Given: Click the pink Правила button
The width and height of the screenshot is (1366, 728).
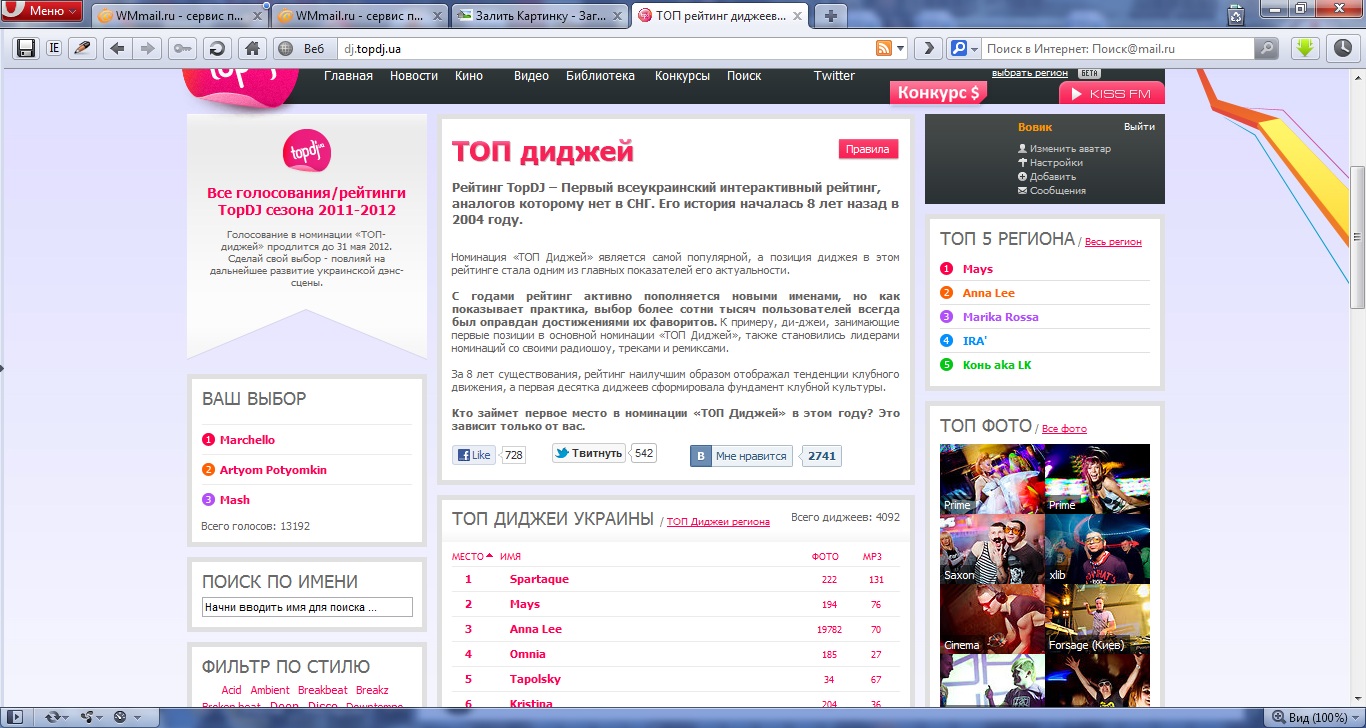Looking at the screenshot, I should [867, 149].
